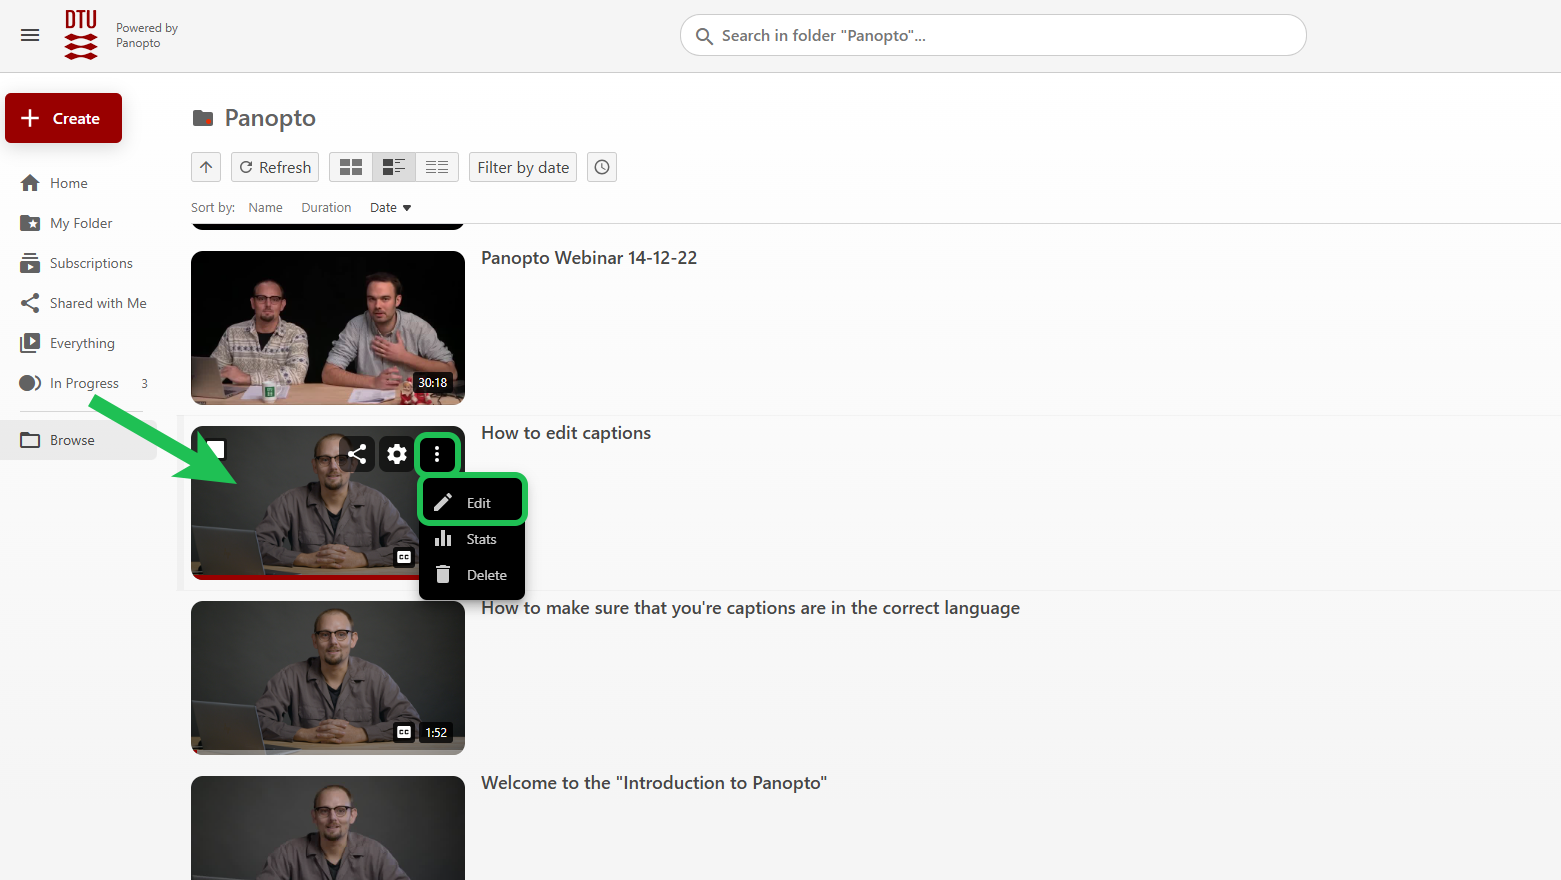Open settings gear on How to edit captions
Viewport: 1561px width, 880px height.
tap(397, 454)
